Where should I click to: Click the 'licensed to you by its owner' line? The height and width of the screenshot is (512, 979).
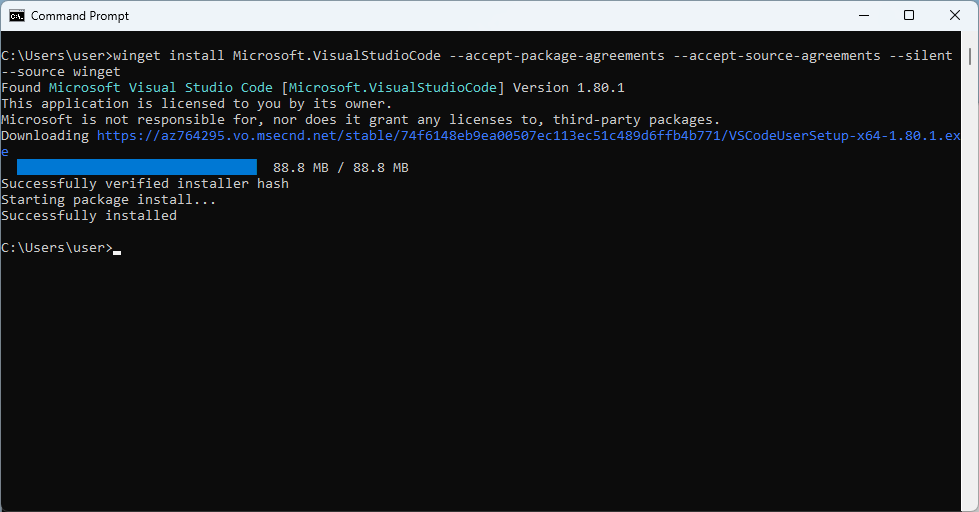(197, 104)
